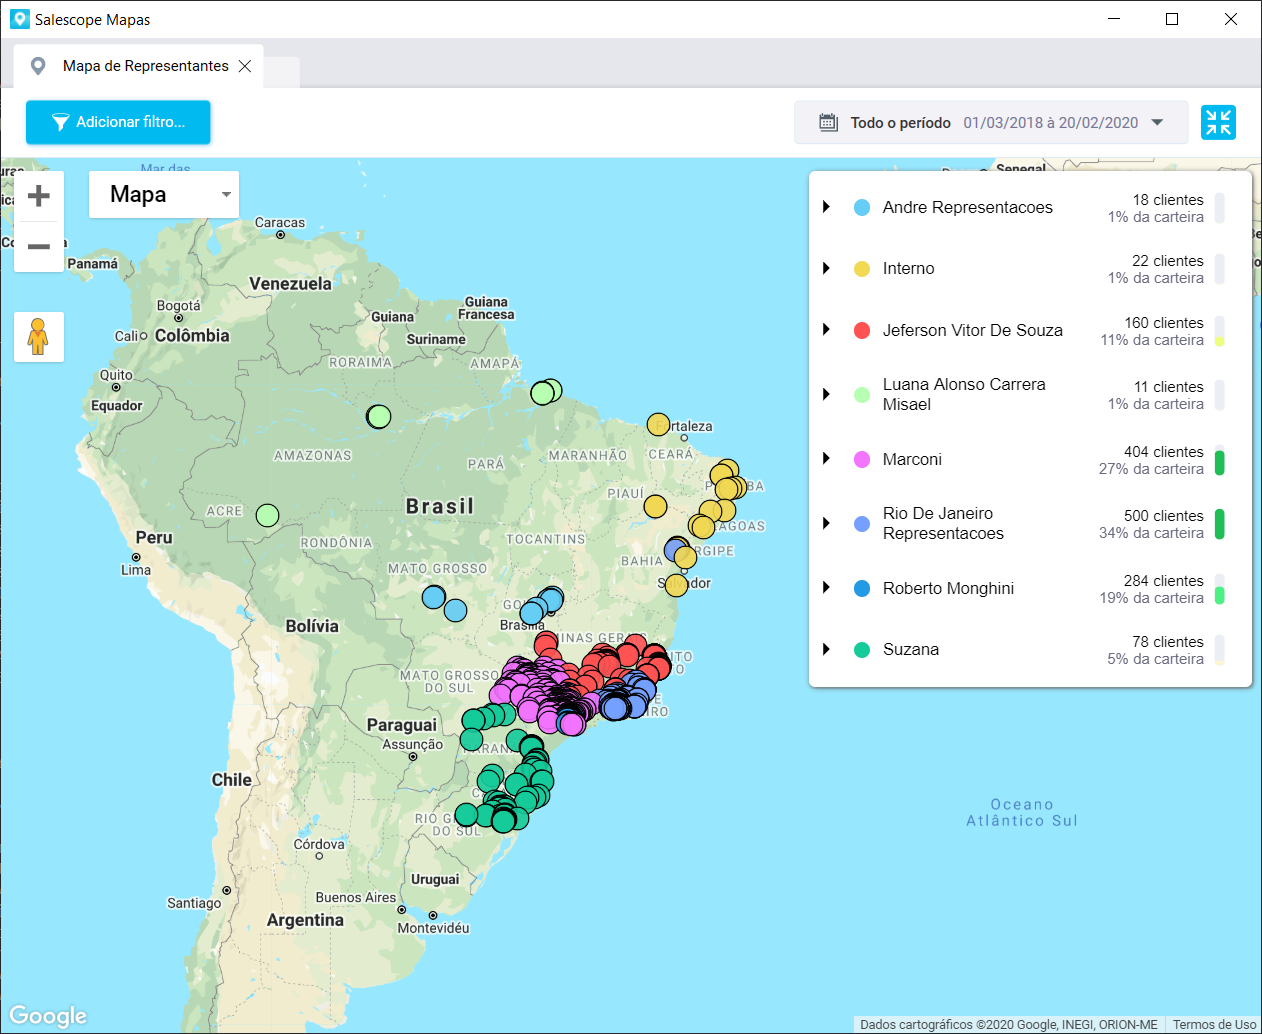The height and width of the screenshot is (1034, 1262).
Task: Click the collapse view icon at top right
Action: click(1218, 122)
